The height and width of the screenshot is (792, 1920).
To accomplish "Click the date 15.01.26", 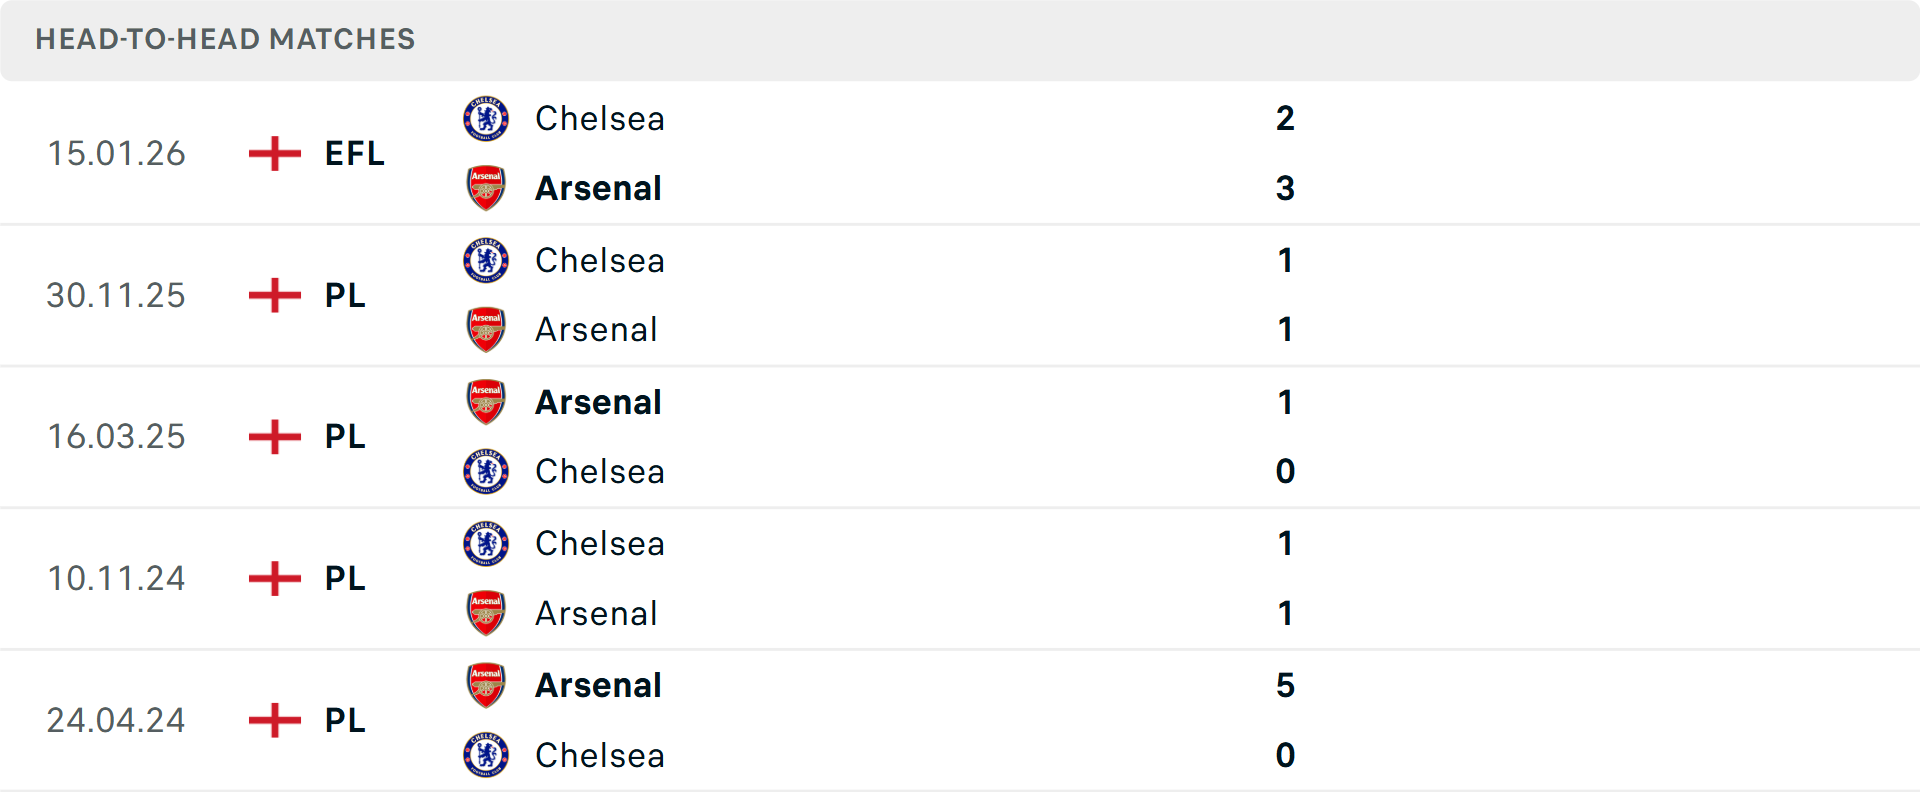I will coord(116,153).
